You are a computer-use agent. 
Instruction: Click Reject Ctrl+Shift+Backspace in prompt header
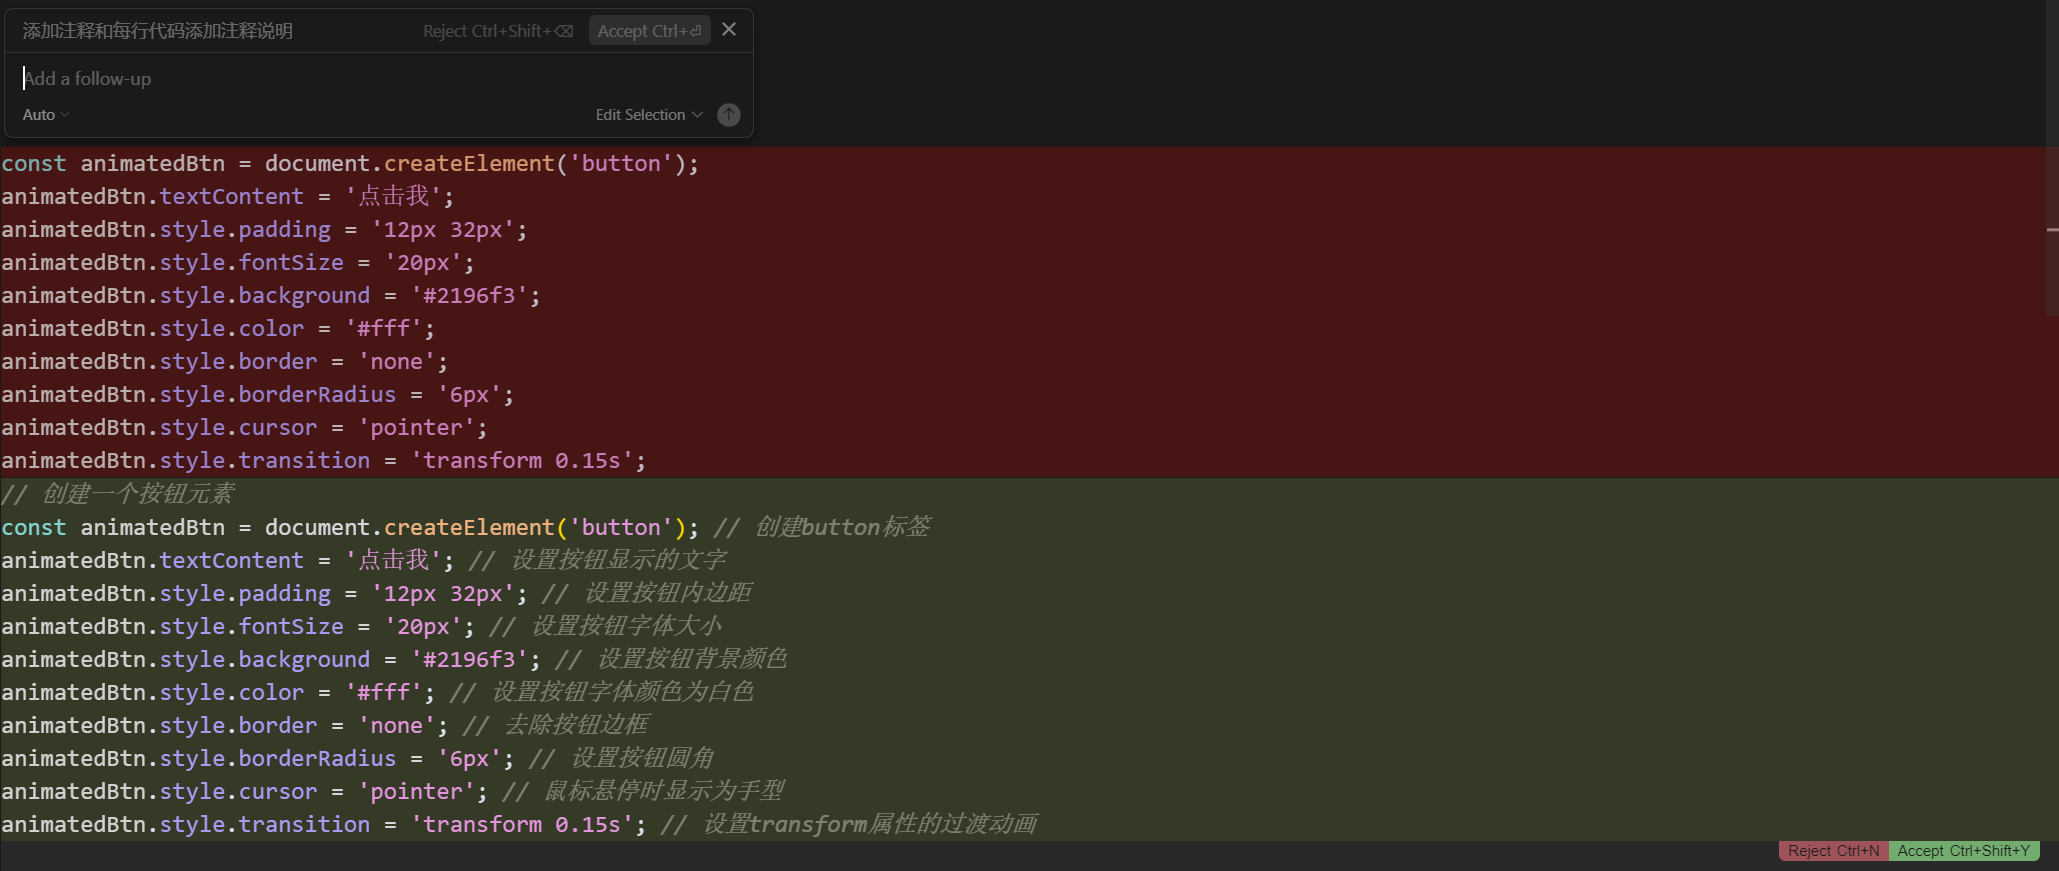pyautogui.click(x=497, y=31)
